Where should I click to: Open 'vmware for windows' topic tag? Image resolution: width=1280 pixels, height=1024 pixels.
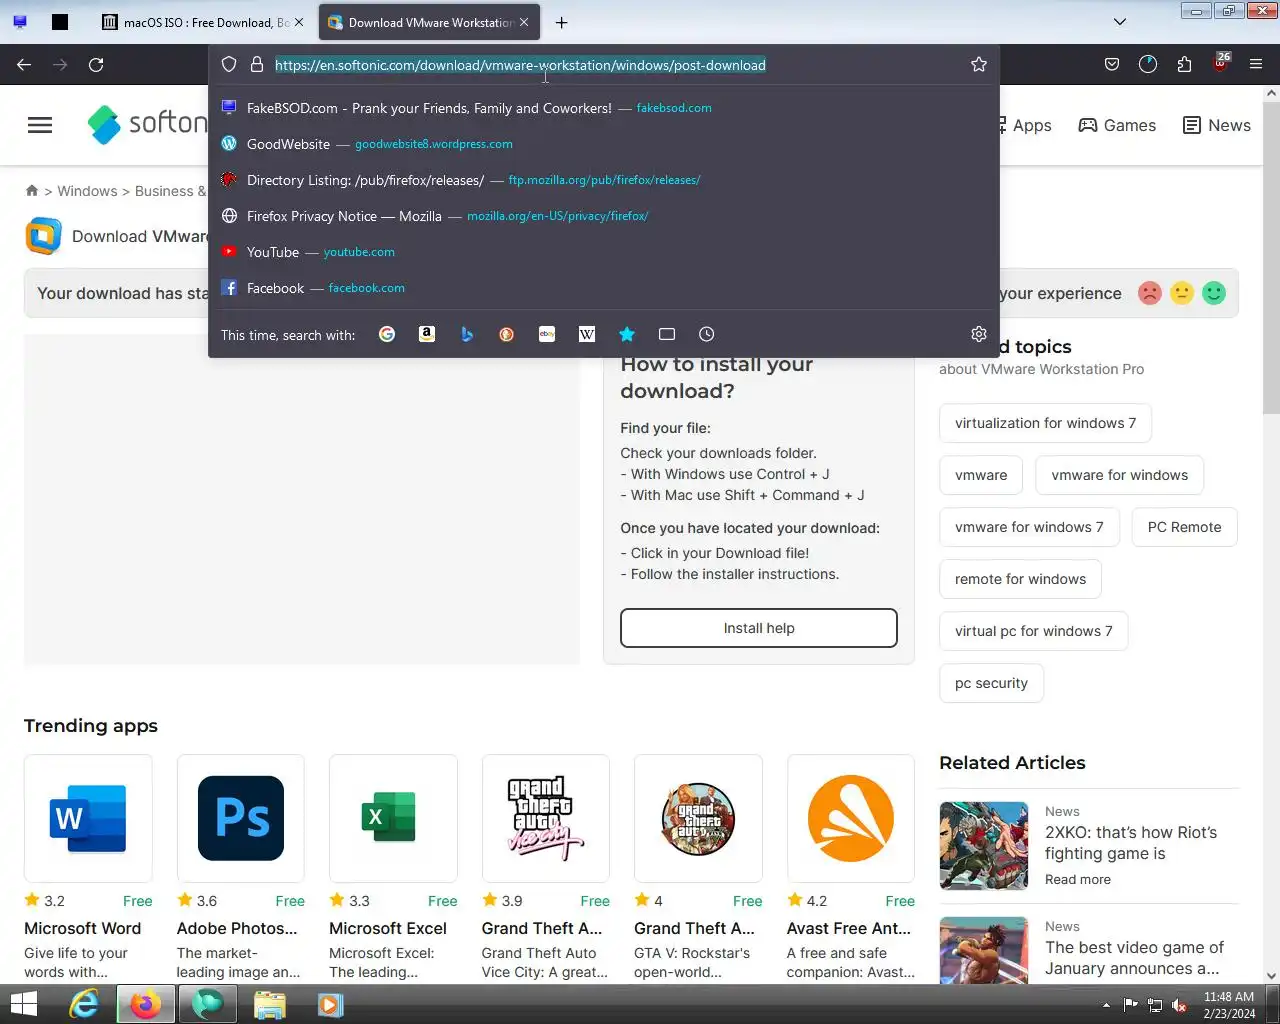[x=1120, y=475]
